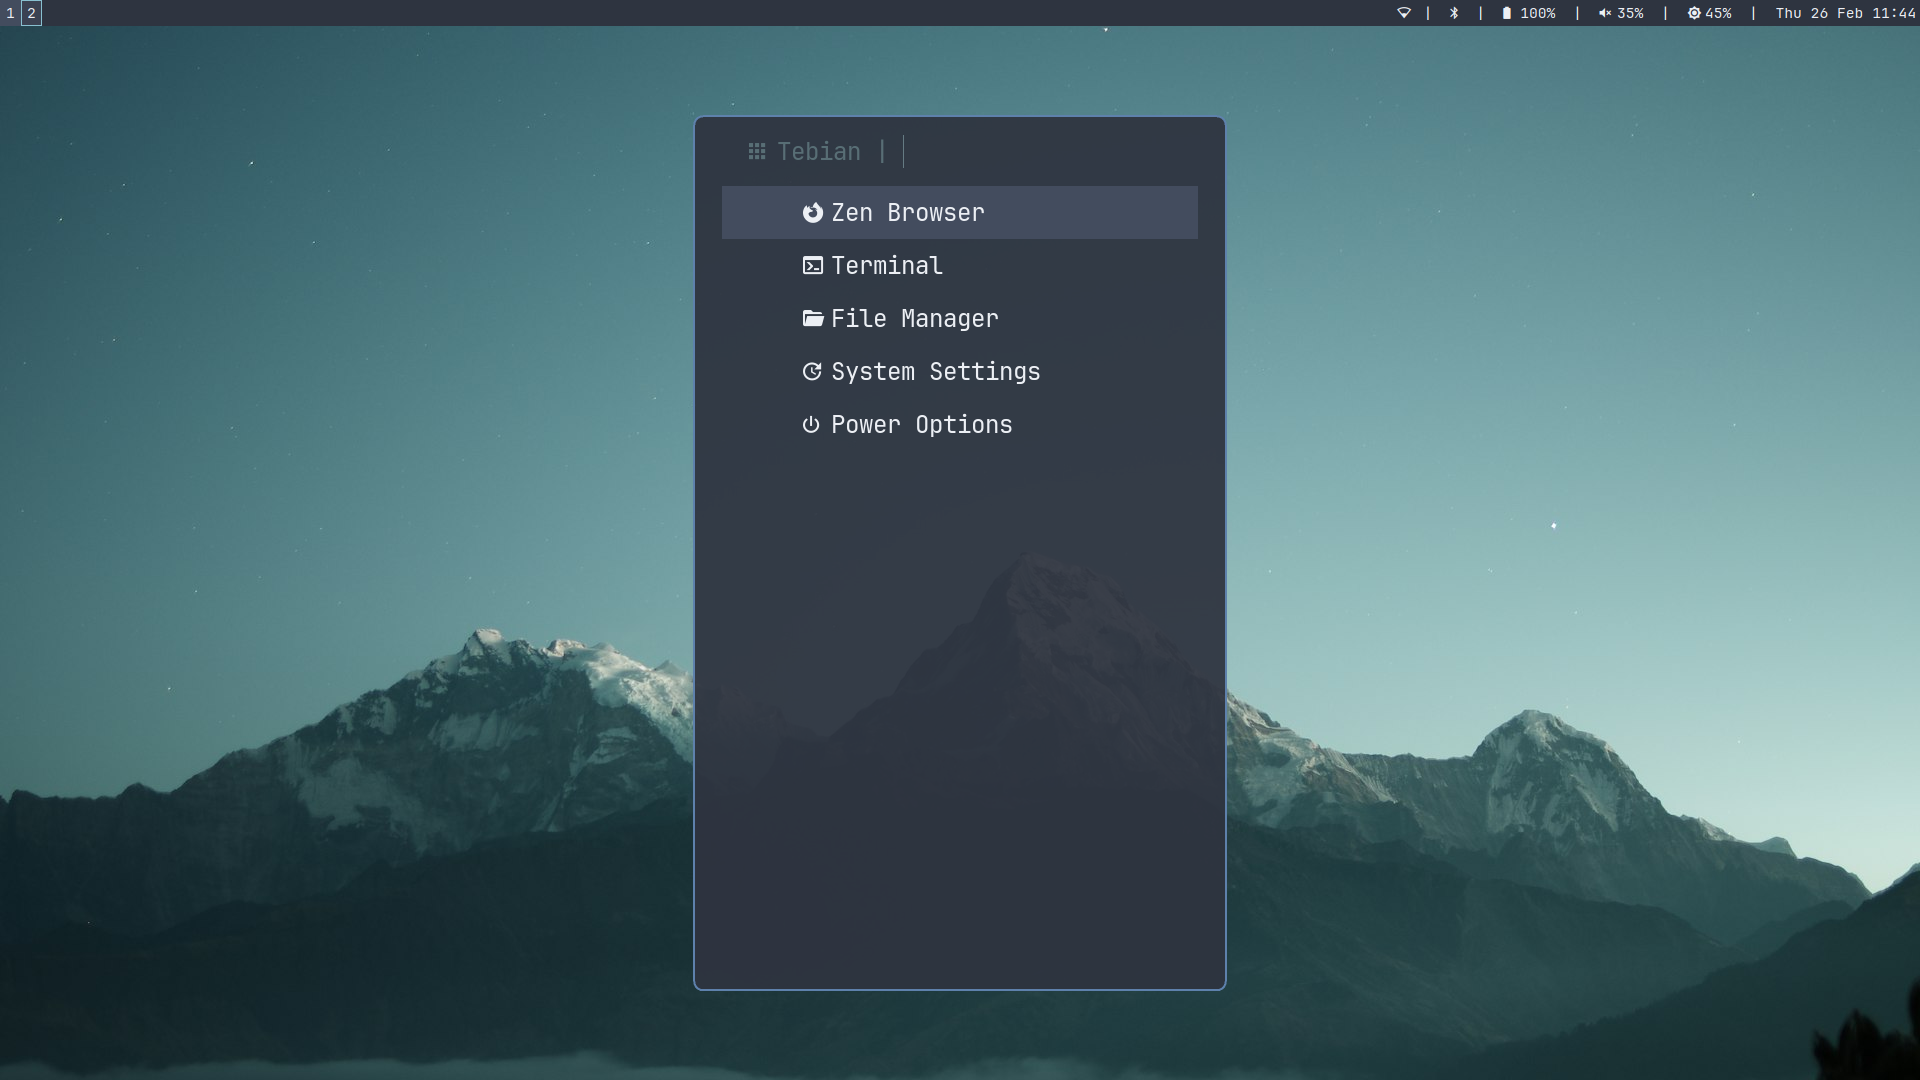Click the System Settings gear icon
1920x1080 pixels.
pyautogui.click(x=812, y=371)
